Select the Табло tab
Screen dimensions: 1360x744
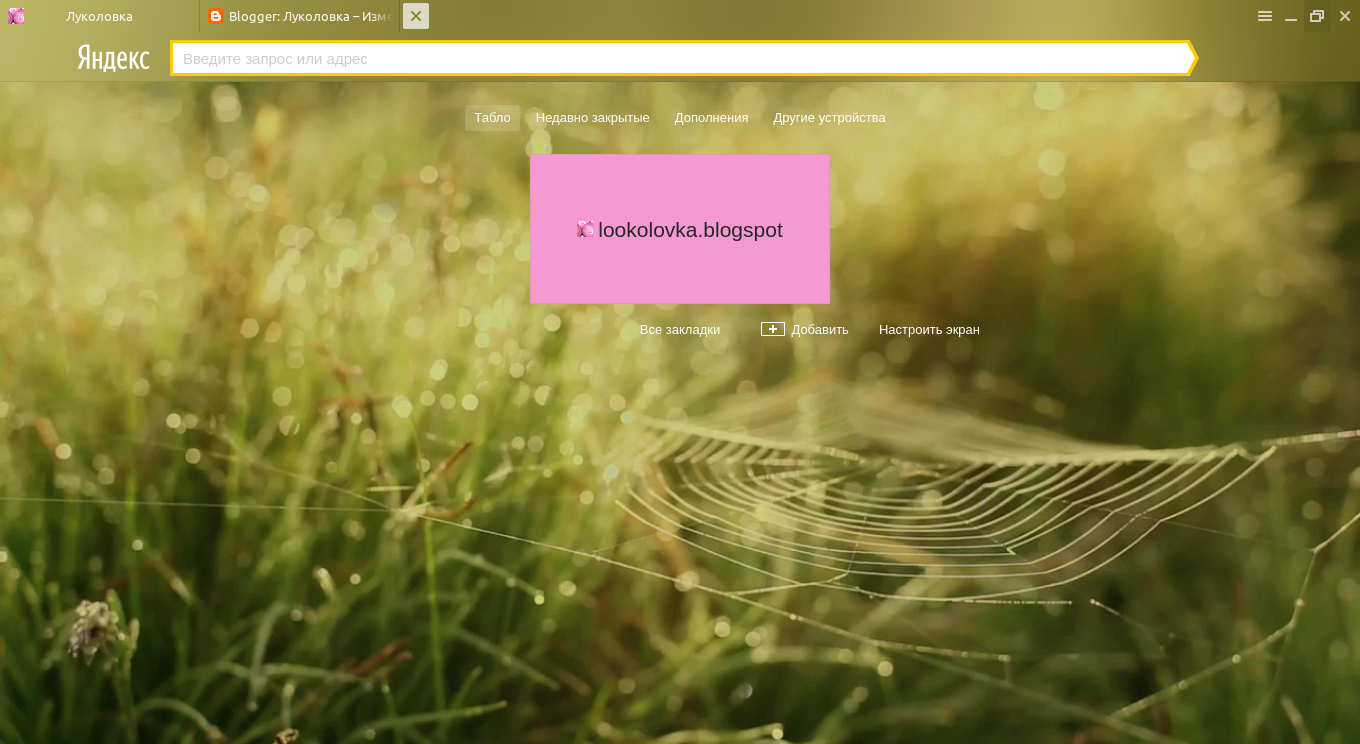tap(492, 118)
